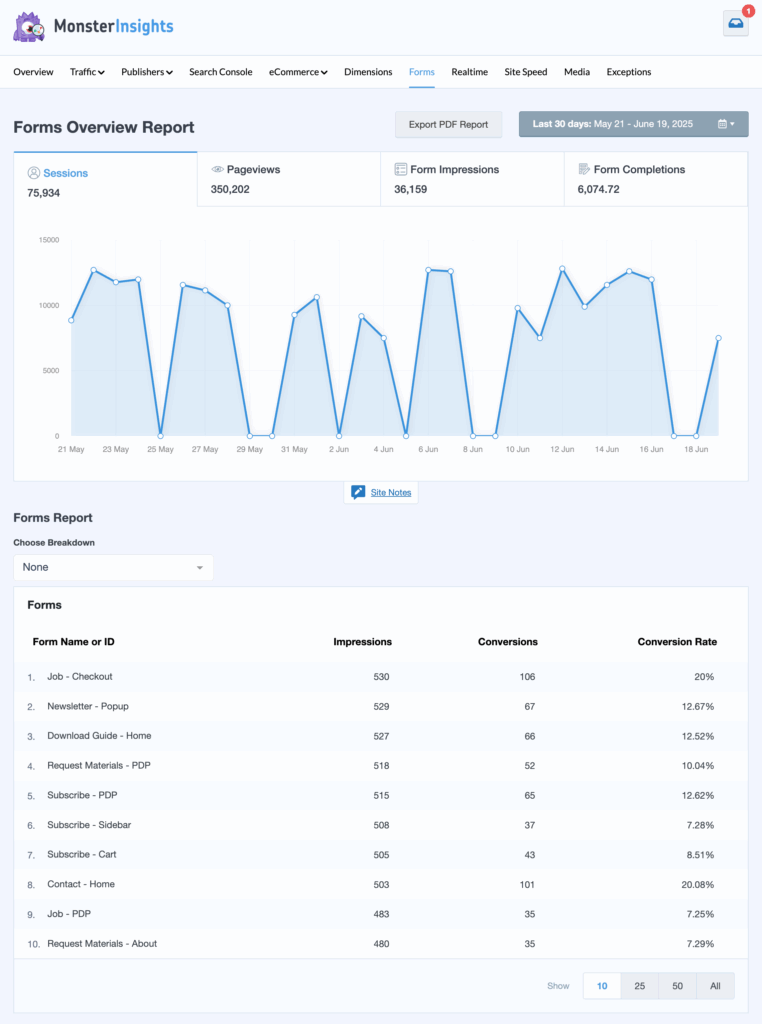The height and width of the screenshot is (1024, 762).
Task: Select the Job - Checkout form row
Action: point(80,677)
